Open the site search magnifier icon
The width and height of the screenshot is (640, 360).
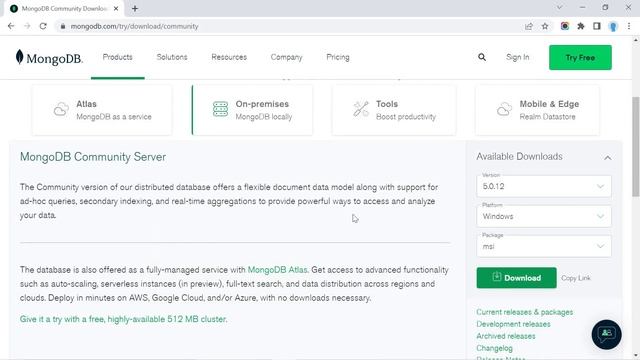tap(482, 57)
